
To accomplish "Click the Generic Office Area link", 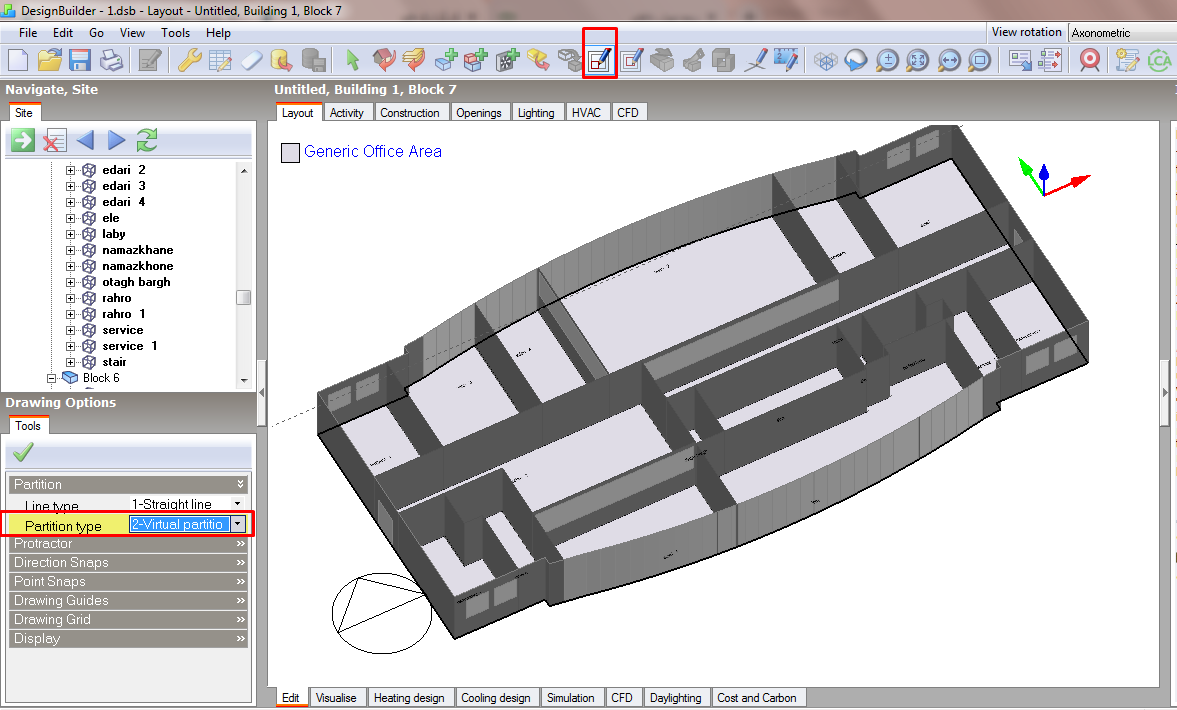I will coord(373,152).
